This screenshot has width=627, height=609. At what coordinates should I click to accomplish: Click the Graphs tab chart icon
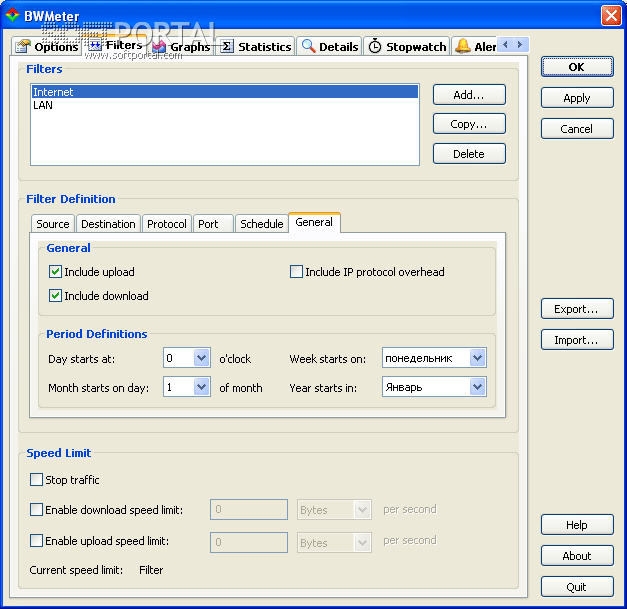[159, 46]
